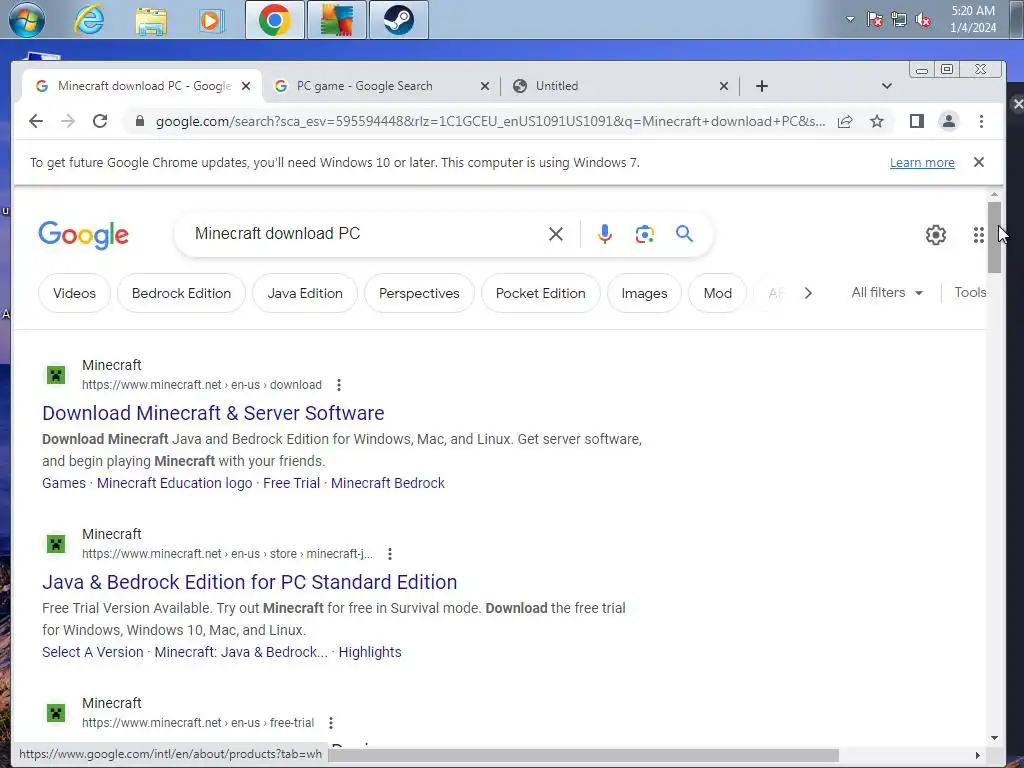Open the Tools option
The width and height of the screenshot is (1024, 768).
970,293
